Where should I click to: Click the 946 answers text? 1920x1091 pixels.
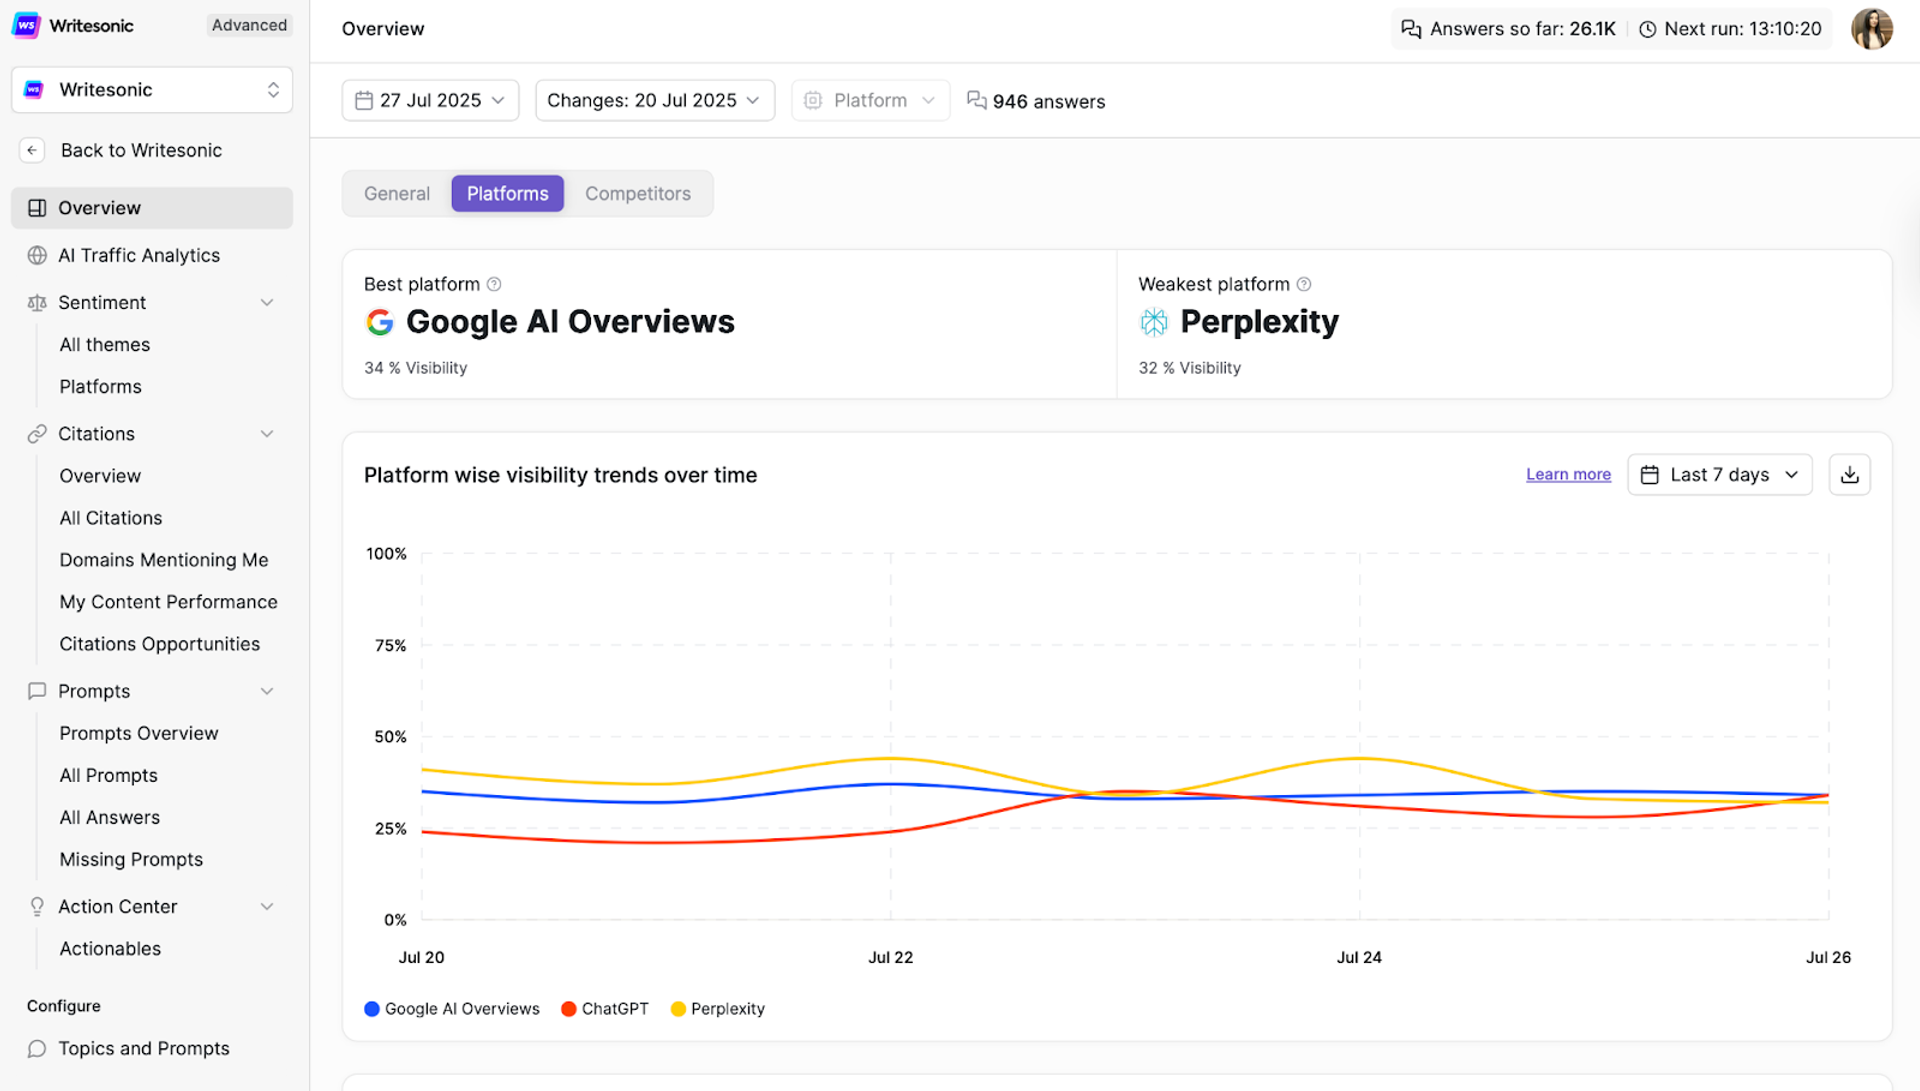1049,101
